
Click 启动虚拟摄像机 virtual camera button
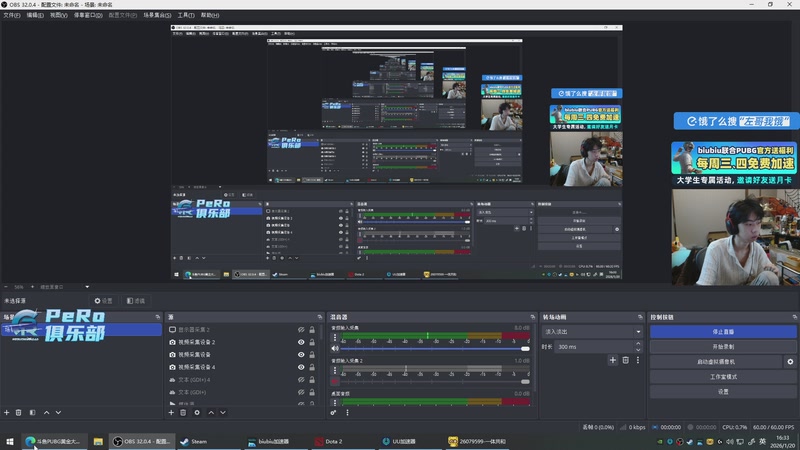pos(716,362)
